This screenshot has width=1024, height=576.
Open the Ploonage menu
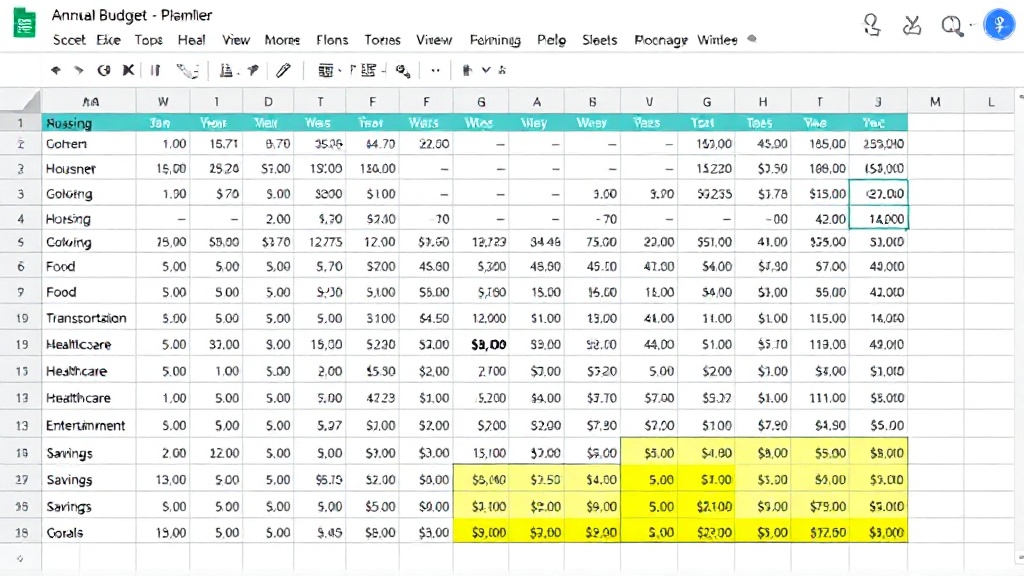pos(660,40)
